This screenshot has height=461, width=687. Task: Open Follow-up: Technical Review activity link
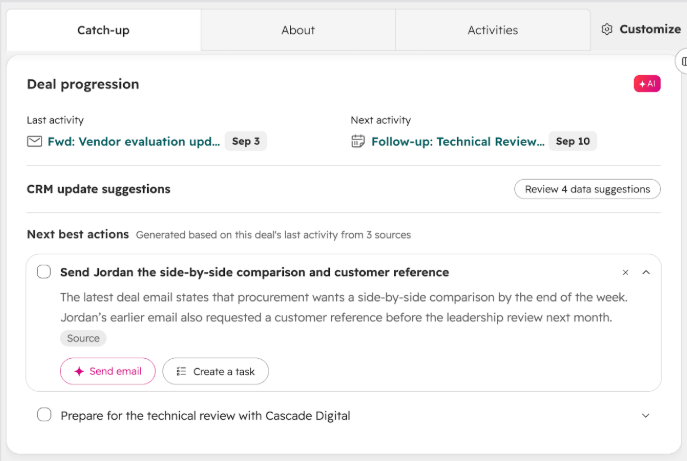(458, 142)
